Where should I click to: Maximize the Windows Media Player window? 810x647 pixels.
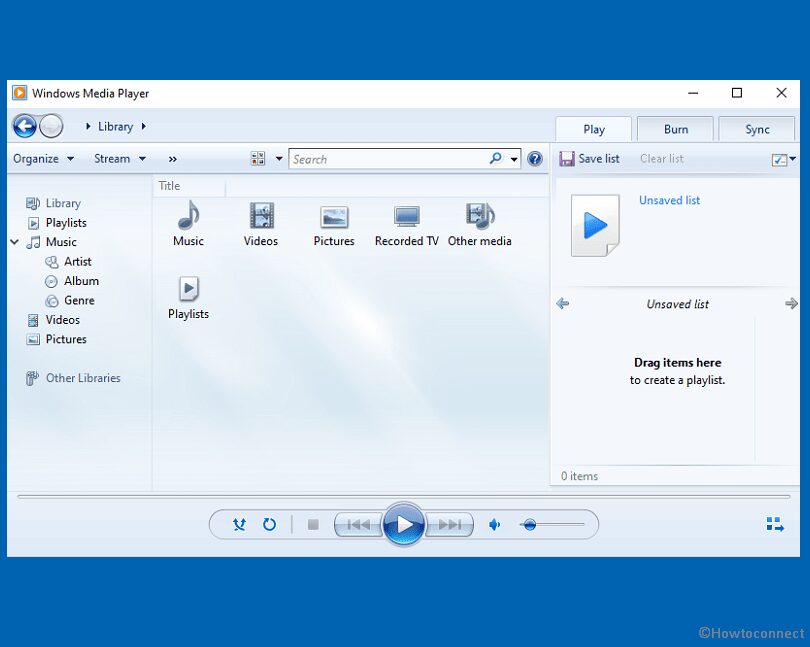pos(737,93)
